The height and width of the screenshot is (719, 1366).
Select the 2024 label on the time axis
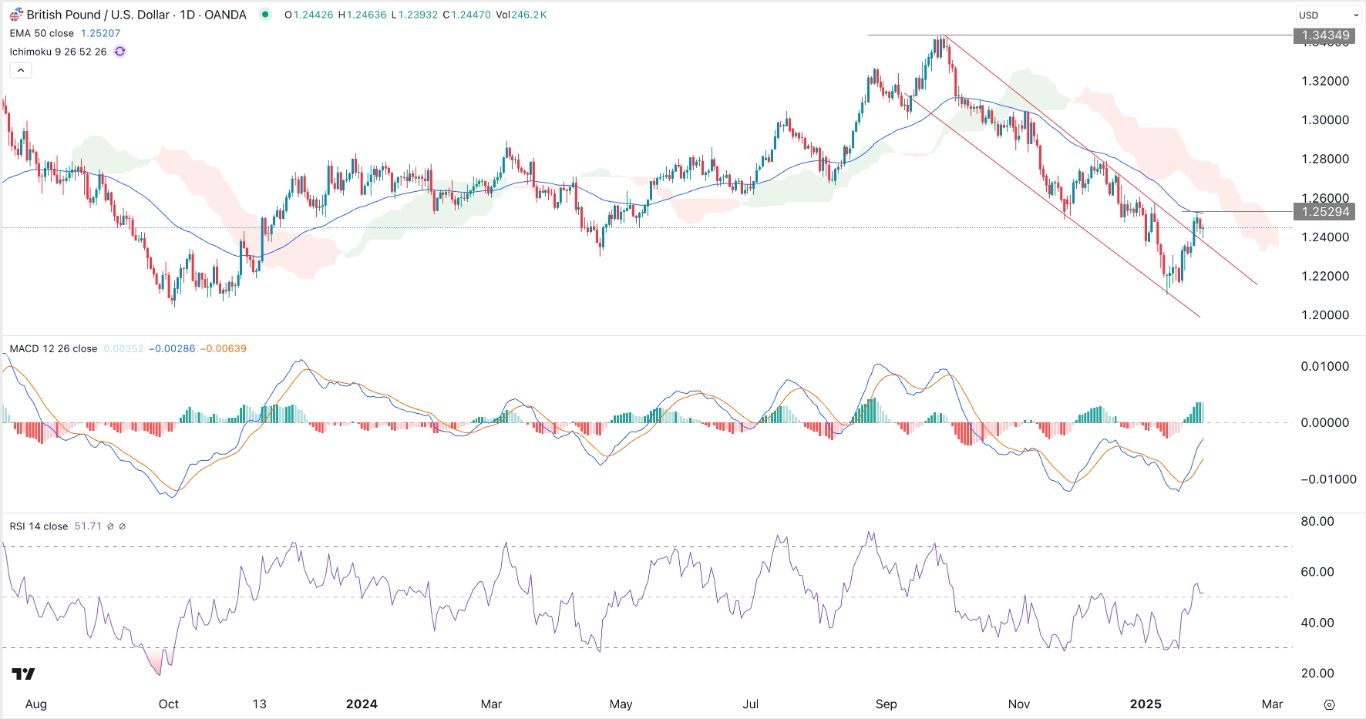tap(361, 704)
